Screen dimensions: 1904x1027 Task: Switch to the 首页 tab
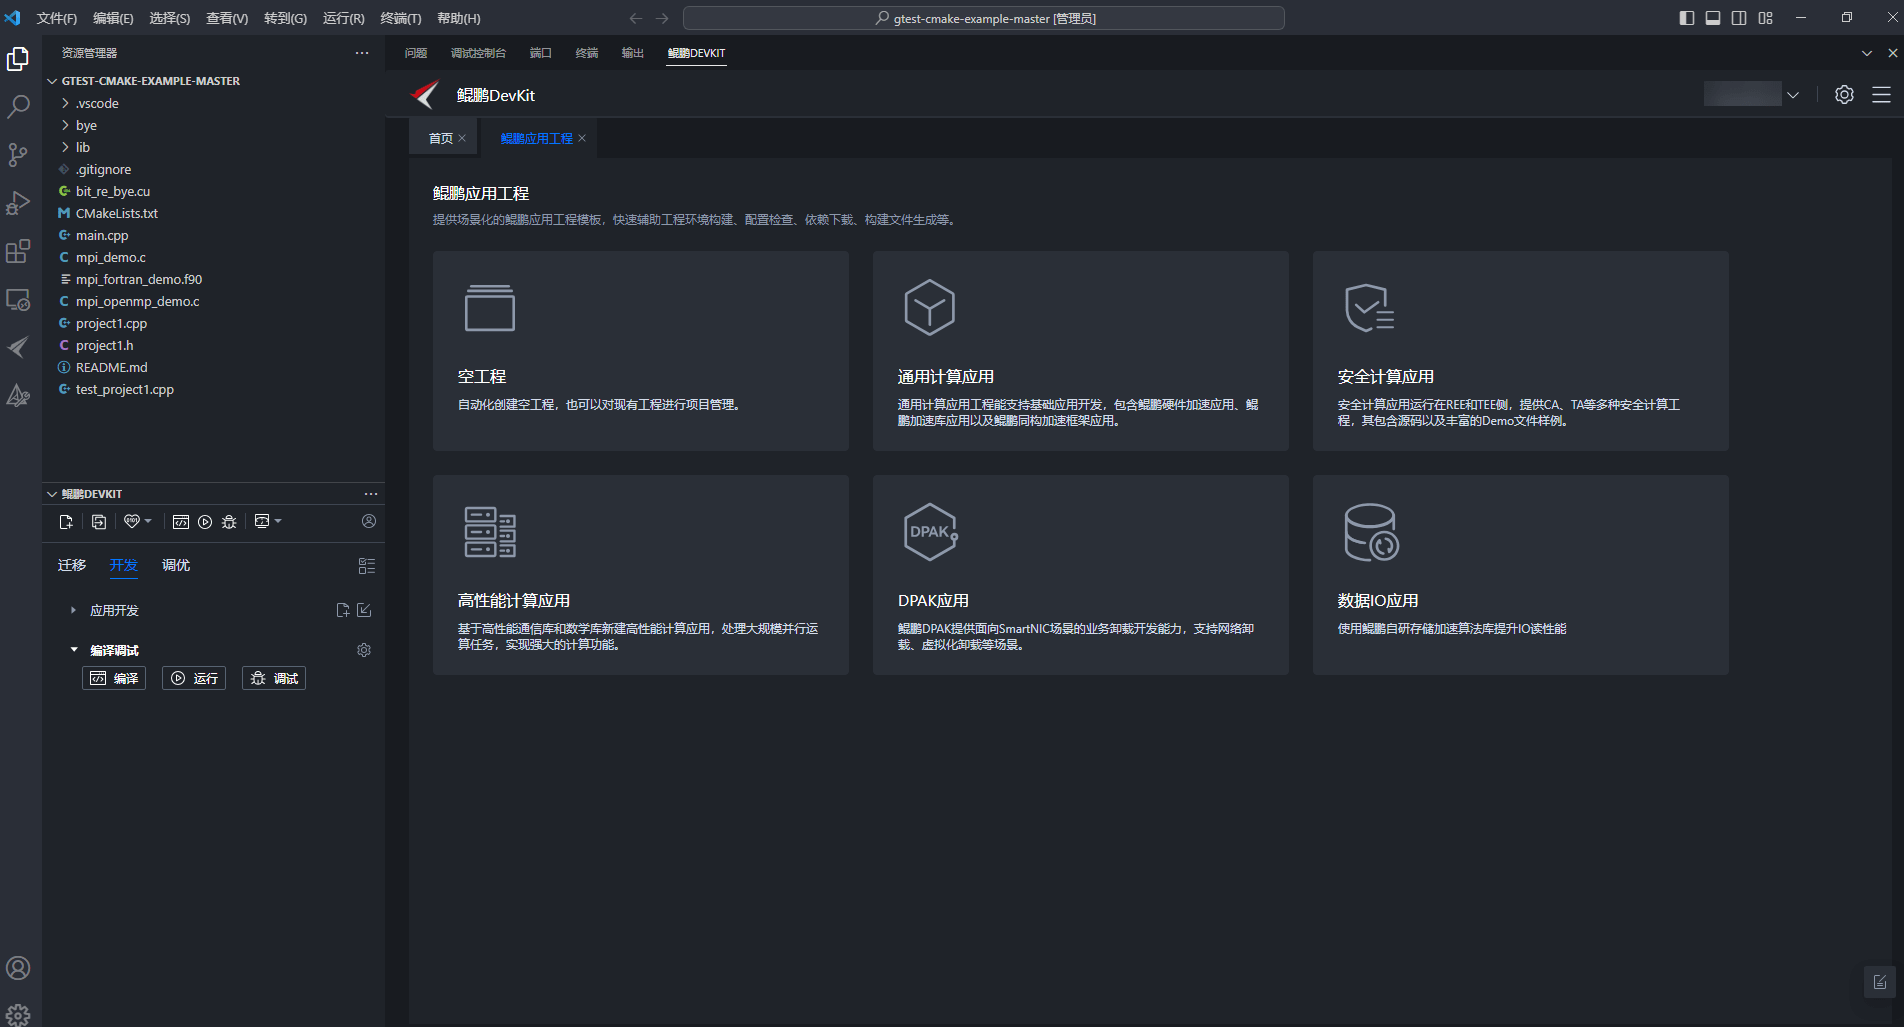[x=440, y=138]
